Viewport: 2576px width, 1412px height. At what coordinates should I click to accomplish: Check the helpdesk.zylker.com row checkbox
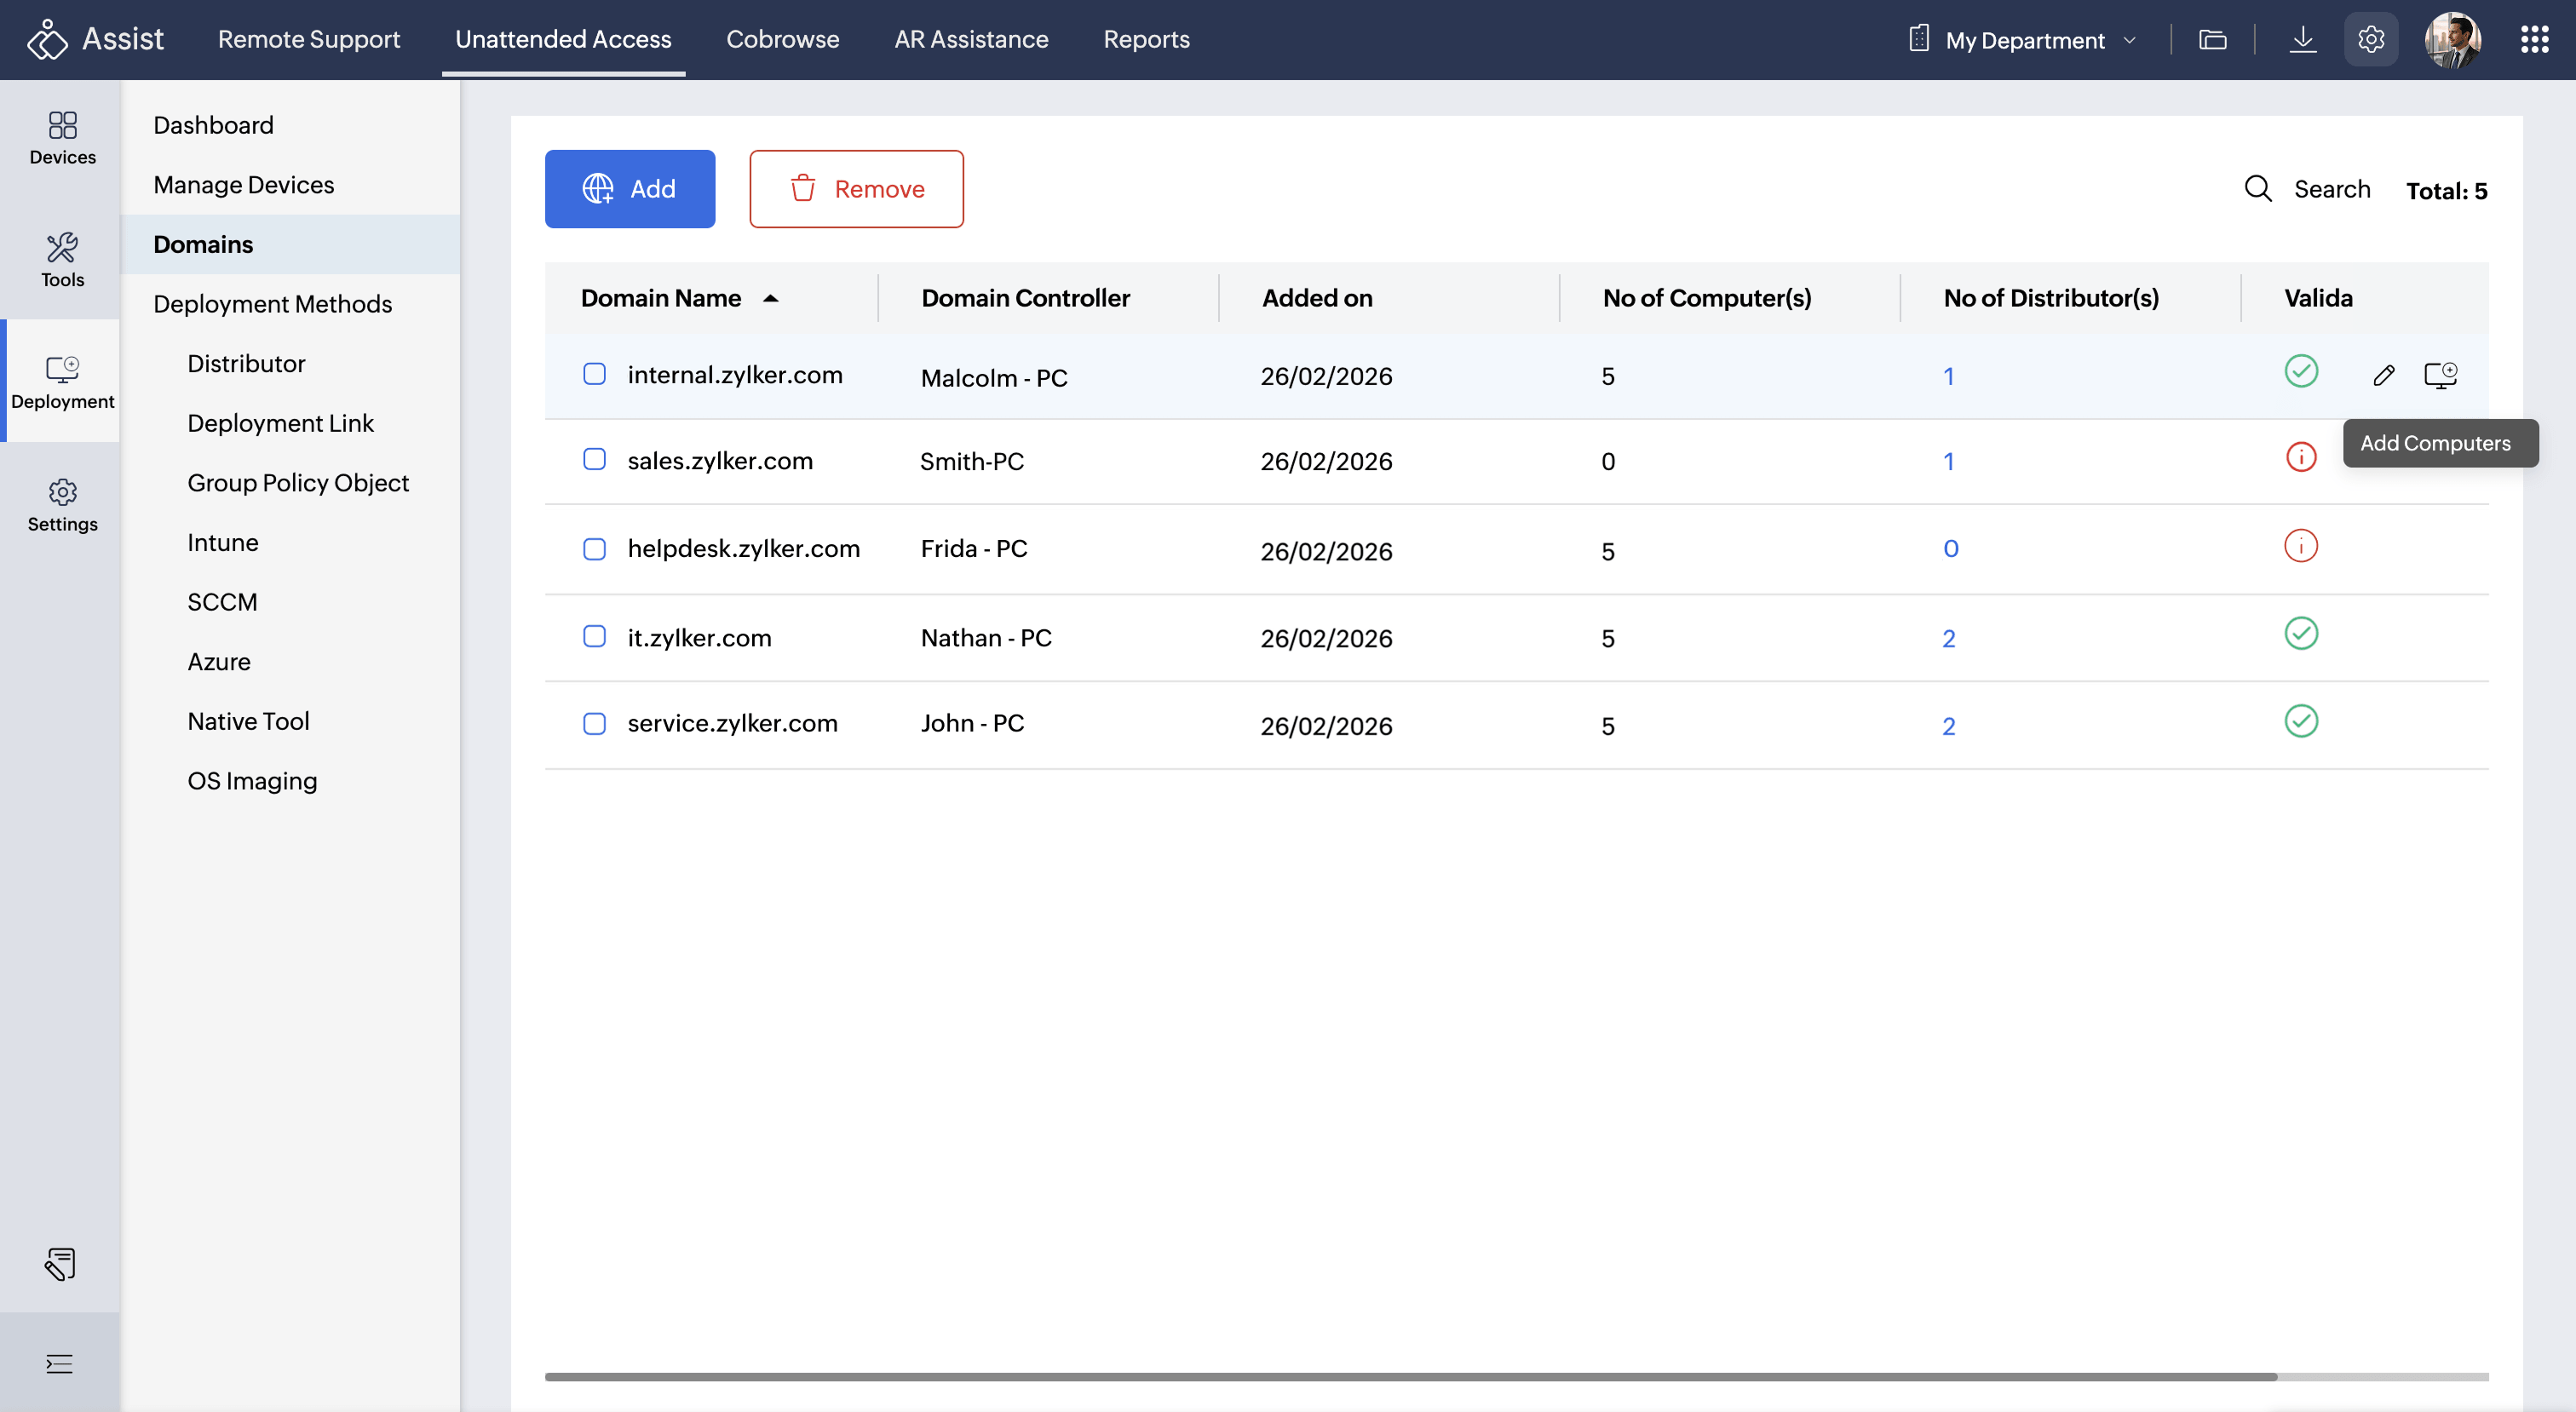pos(594,549)
